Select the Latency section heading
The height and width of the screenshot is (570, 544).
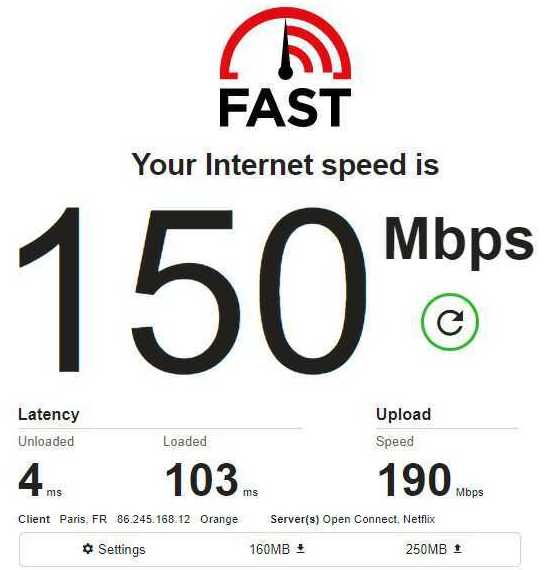tap(49, 414)
